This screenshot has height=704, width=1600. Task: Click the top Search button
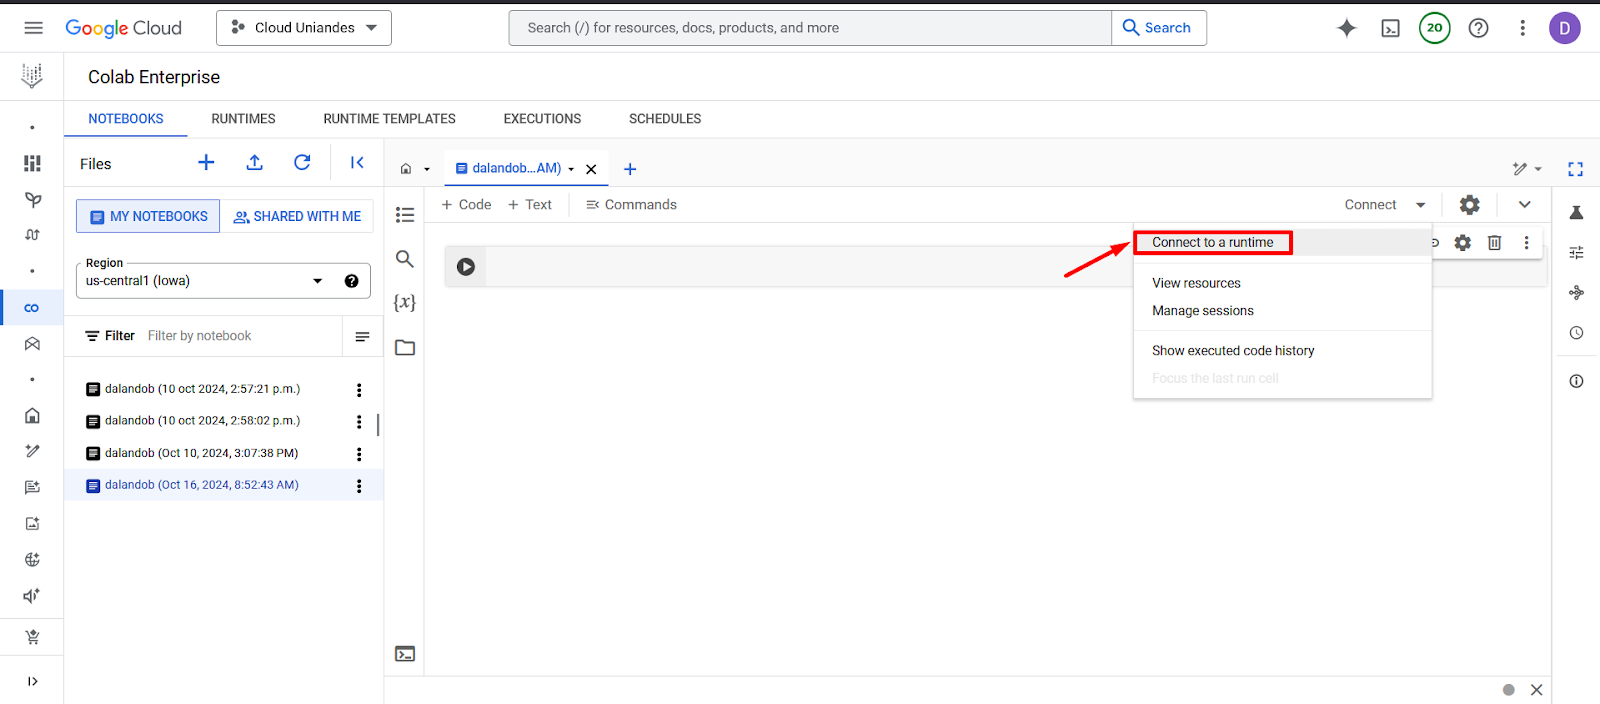click(1158, 28)
